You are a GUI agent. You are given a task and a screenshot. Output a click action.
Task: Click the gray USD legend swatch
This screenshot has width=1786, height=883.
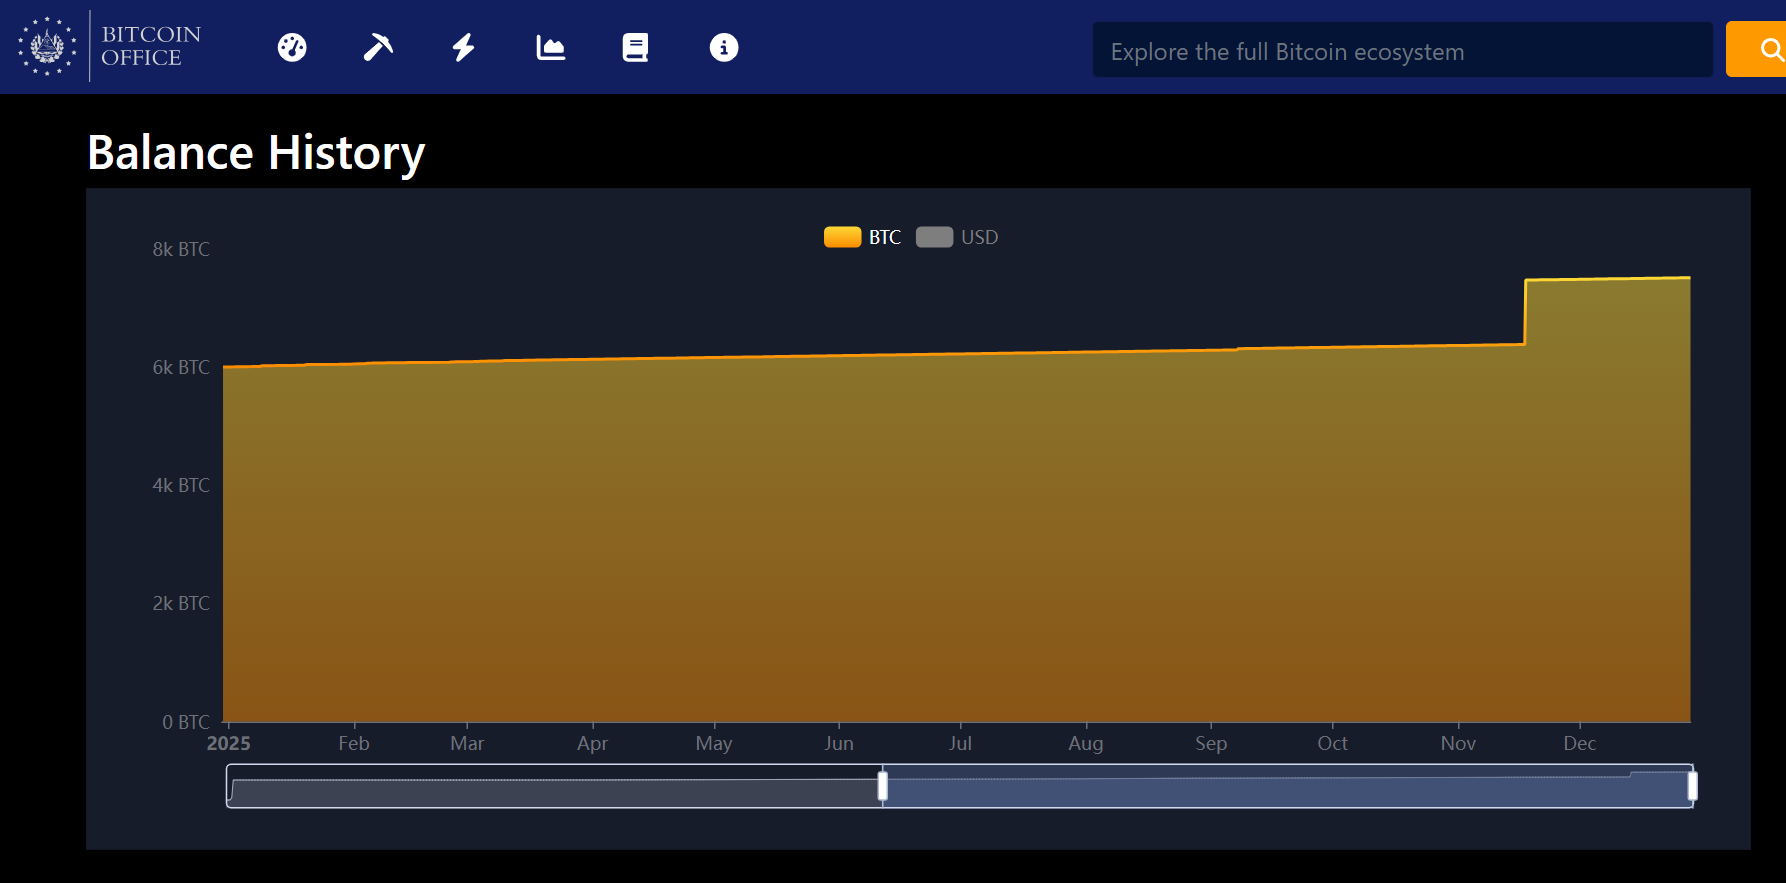coord(934,237)
